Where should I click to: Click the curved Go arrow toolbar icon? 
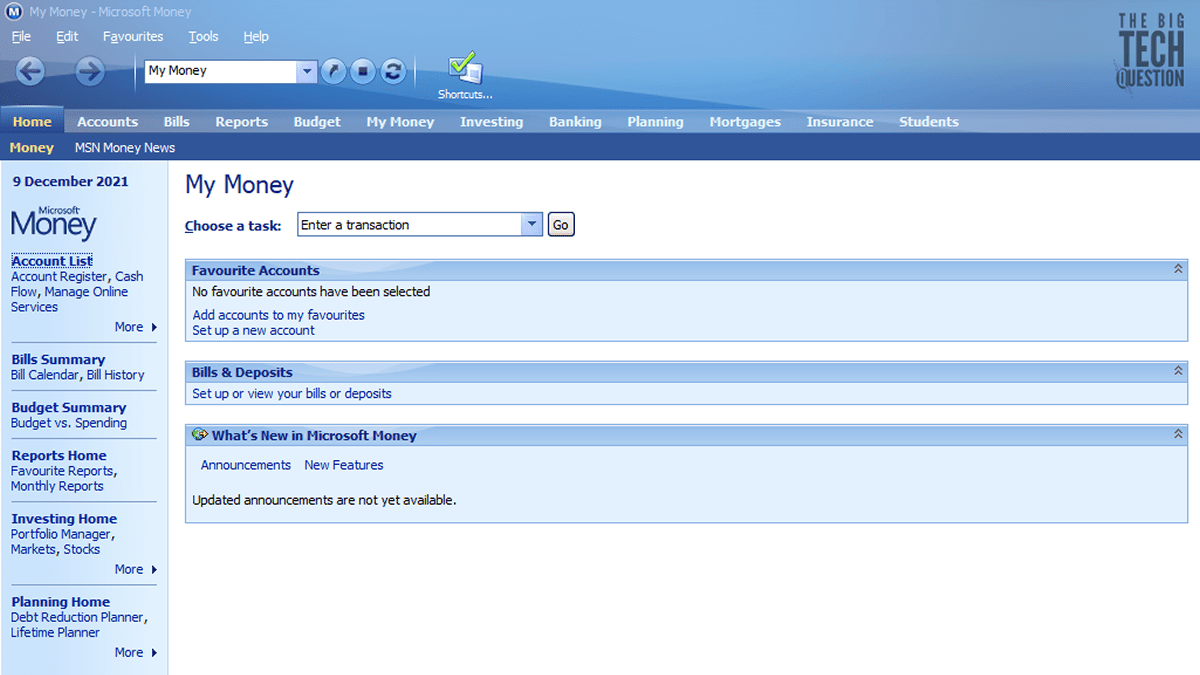pos(332,71)
